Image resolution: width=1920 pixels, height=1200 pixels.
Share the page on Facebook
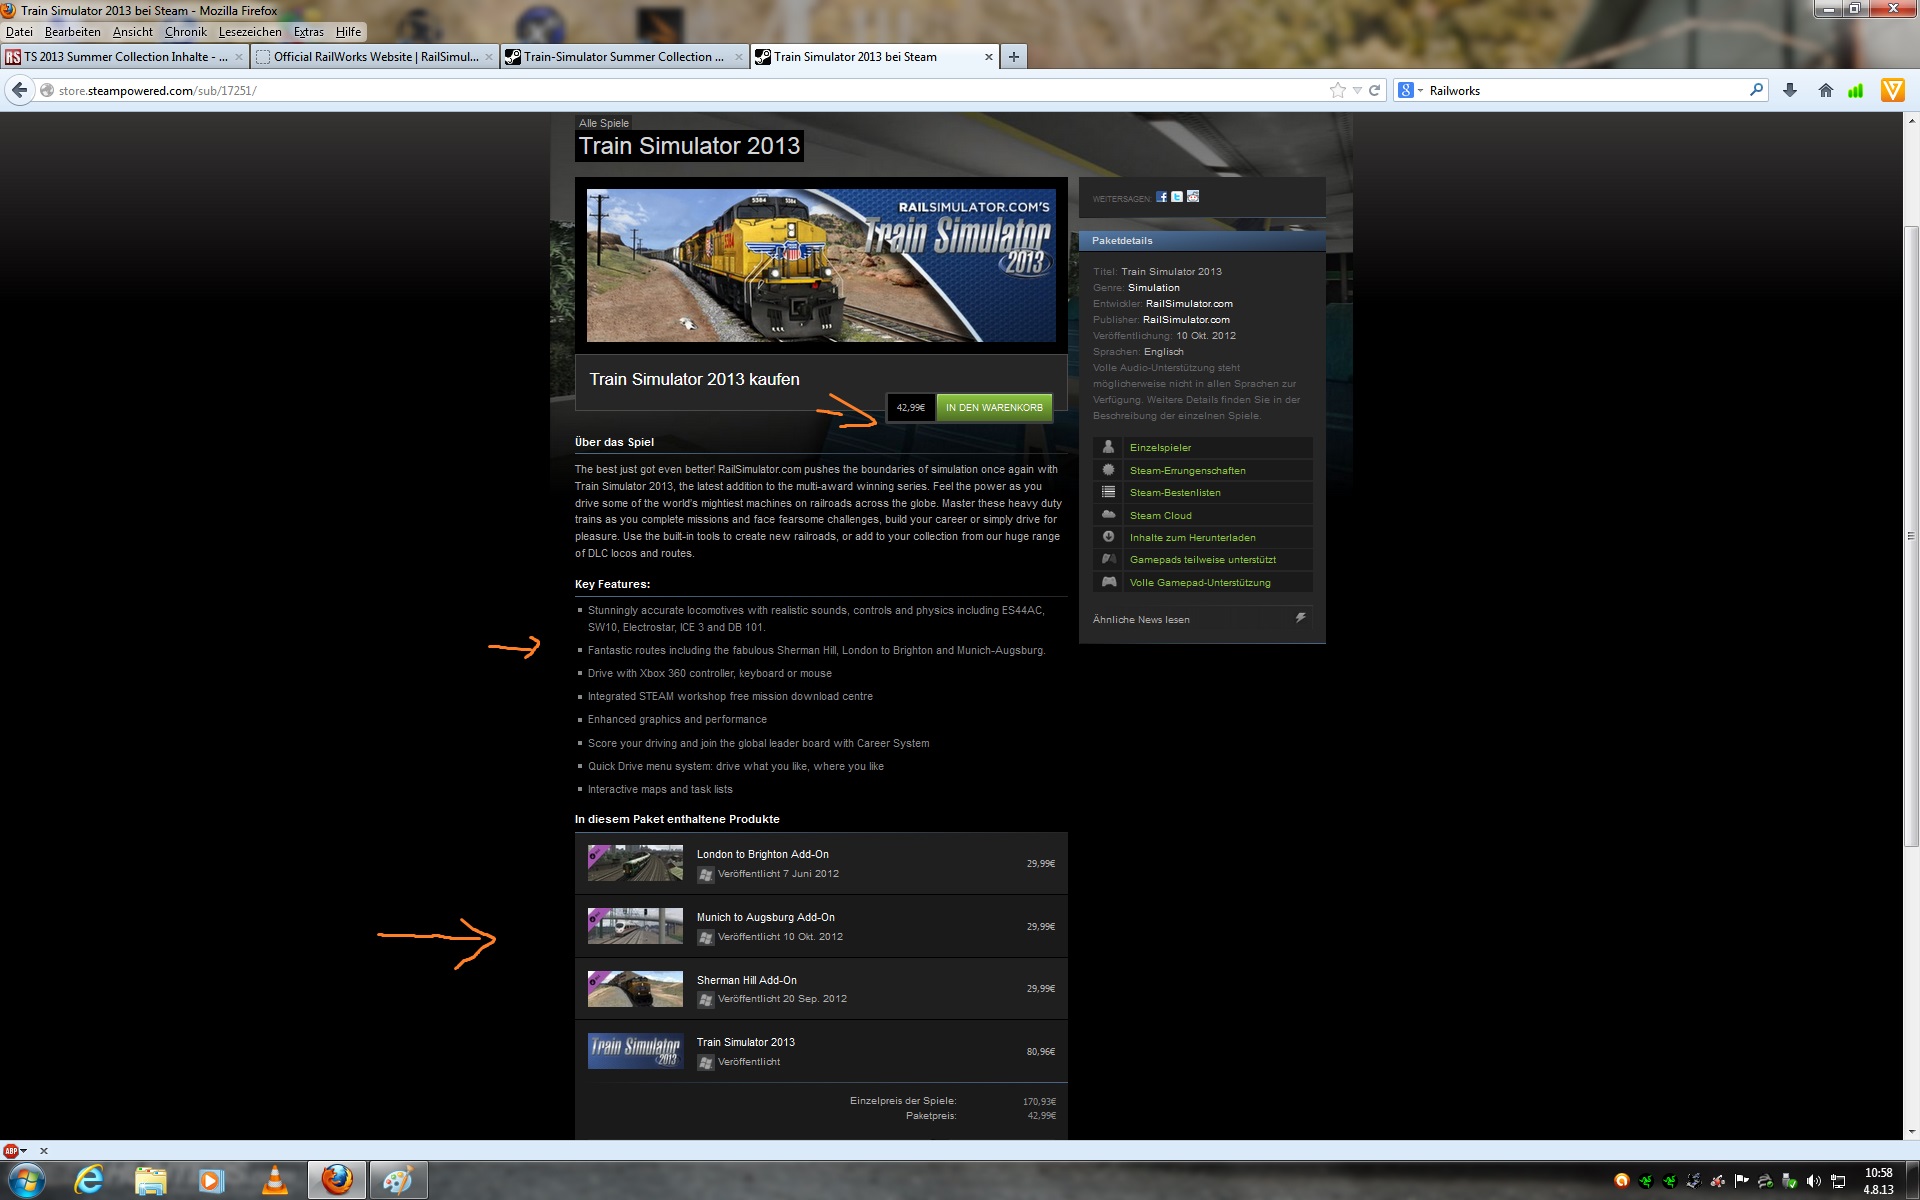(1161, 197)
